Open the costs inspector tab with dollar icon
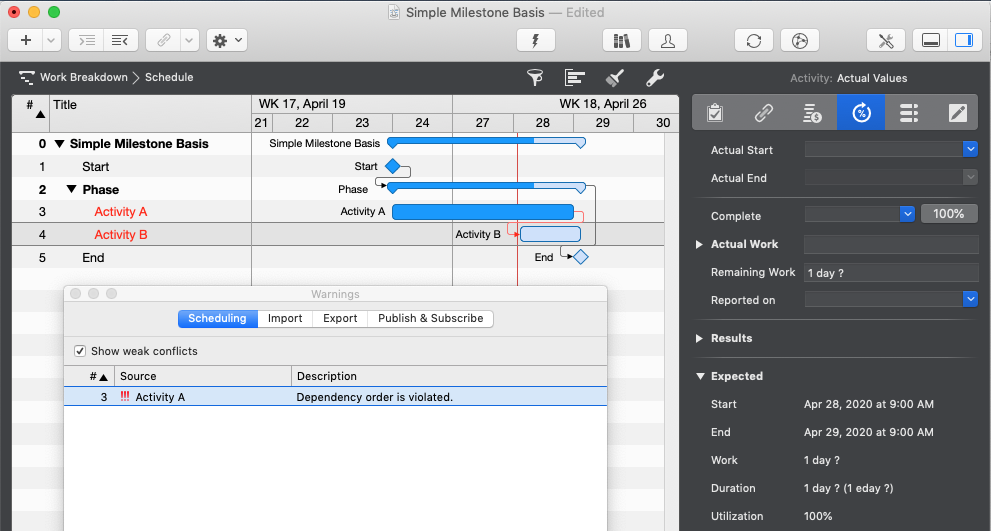The width and height of the screenshot is (991, 531). (x=812, y=113)
